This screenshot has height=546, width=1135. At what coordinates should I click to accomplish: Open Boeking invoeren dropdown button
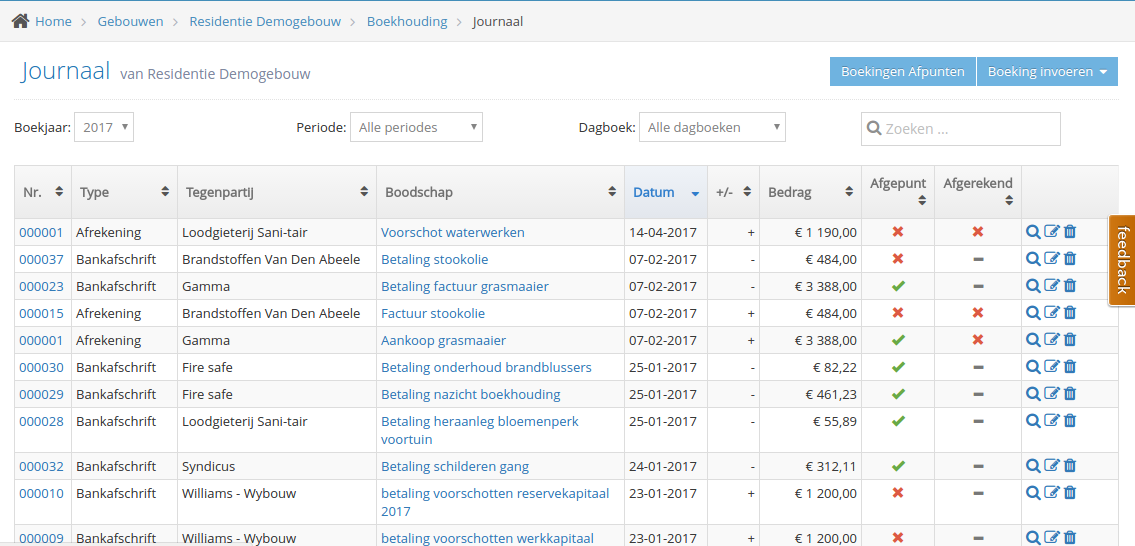coord(1047,72)
